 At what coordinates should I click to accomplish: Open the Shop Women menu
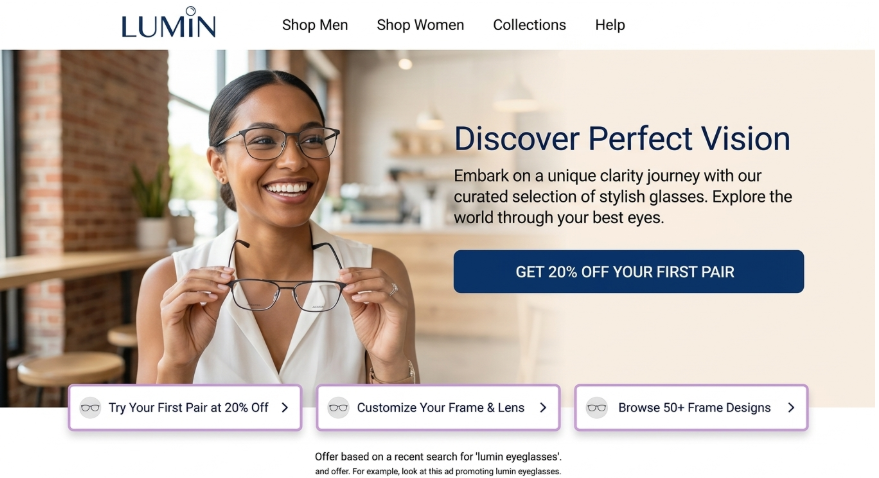coord(420,25)
